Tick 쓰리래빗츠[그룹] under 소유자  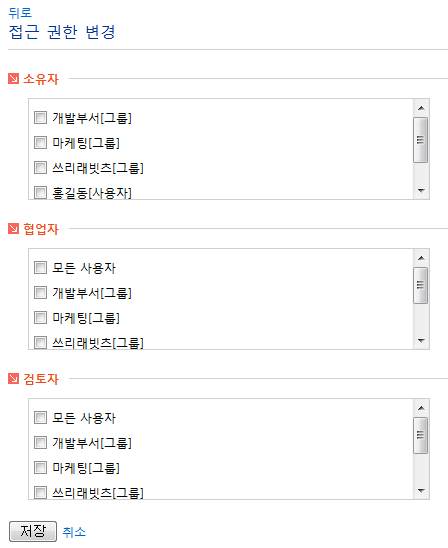pos(41,167)
